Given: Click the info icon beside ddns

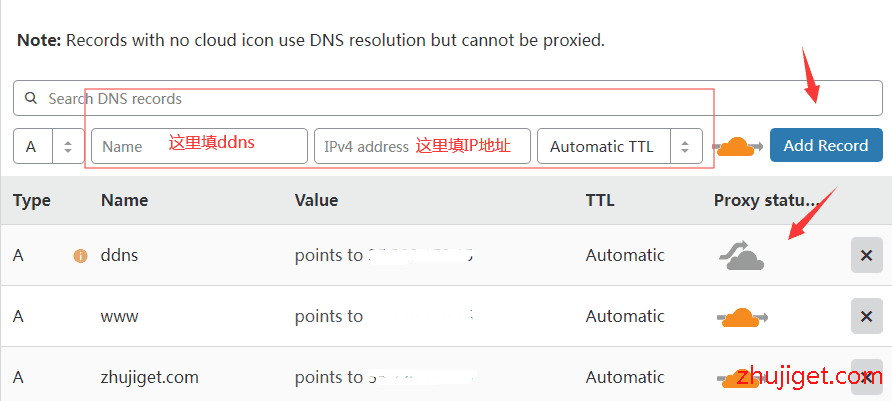Looking at the screenshot, I should 80,256.
